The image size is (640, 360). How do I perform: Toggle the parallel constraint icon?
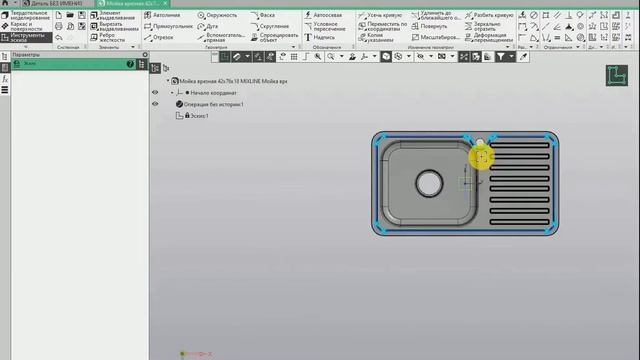click(557, 15)
